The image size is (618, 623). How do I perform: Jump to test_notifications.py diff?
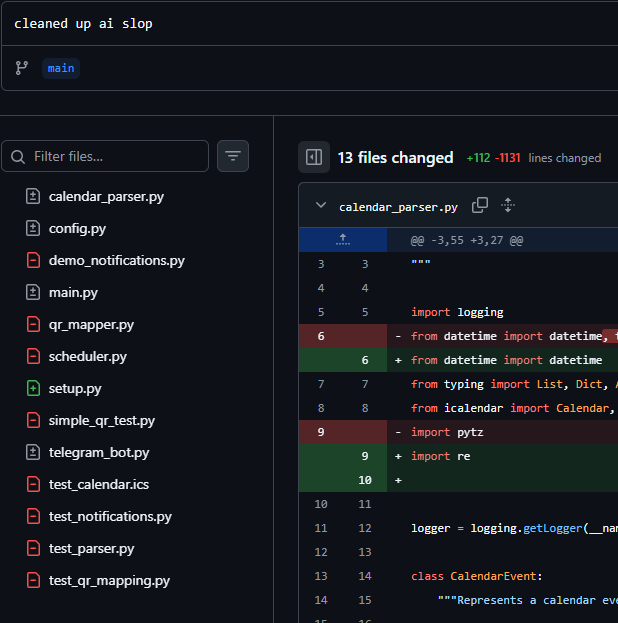(110, 517)
